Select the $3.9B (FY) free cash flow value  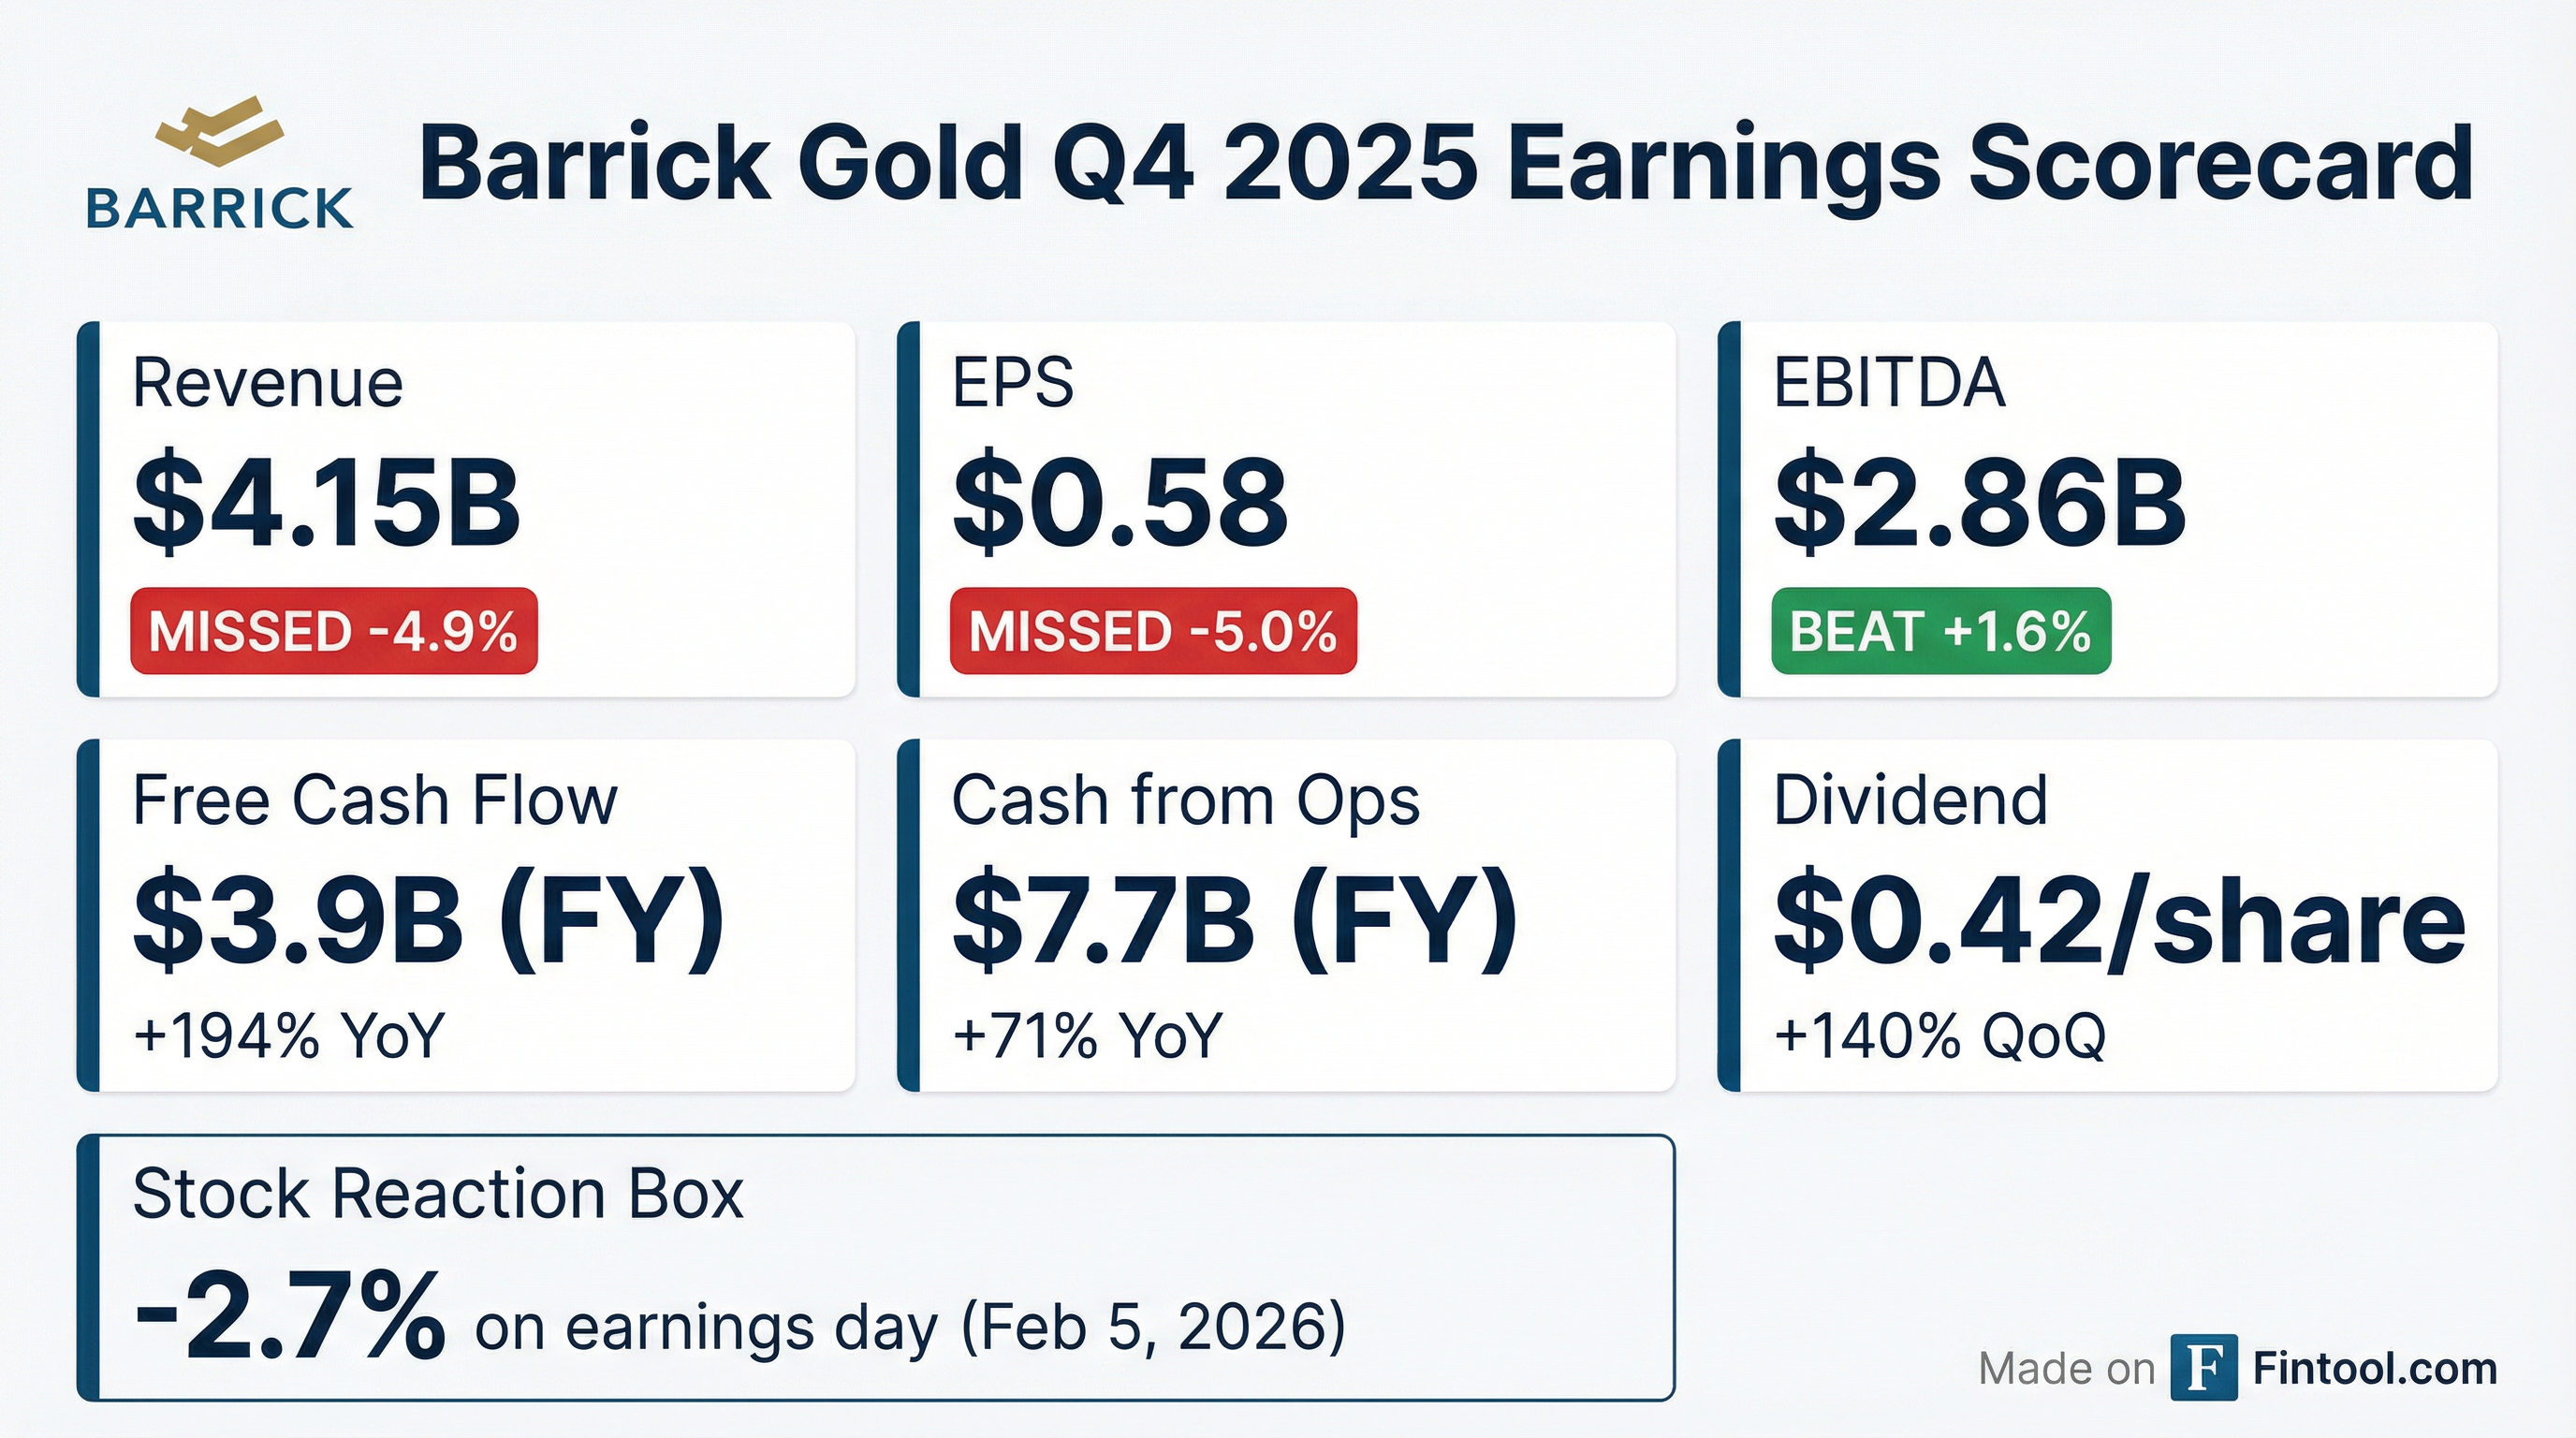(428, 920)
